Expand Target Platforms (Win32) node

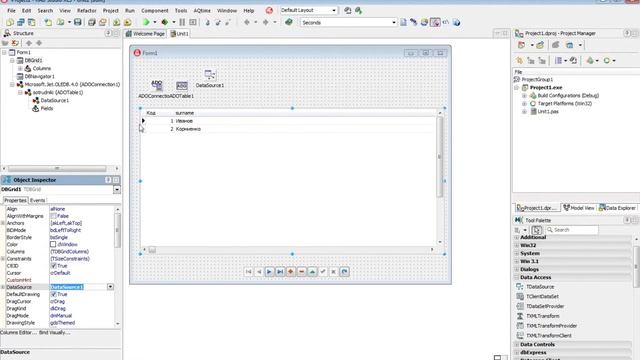tap(524, 104)
